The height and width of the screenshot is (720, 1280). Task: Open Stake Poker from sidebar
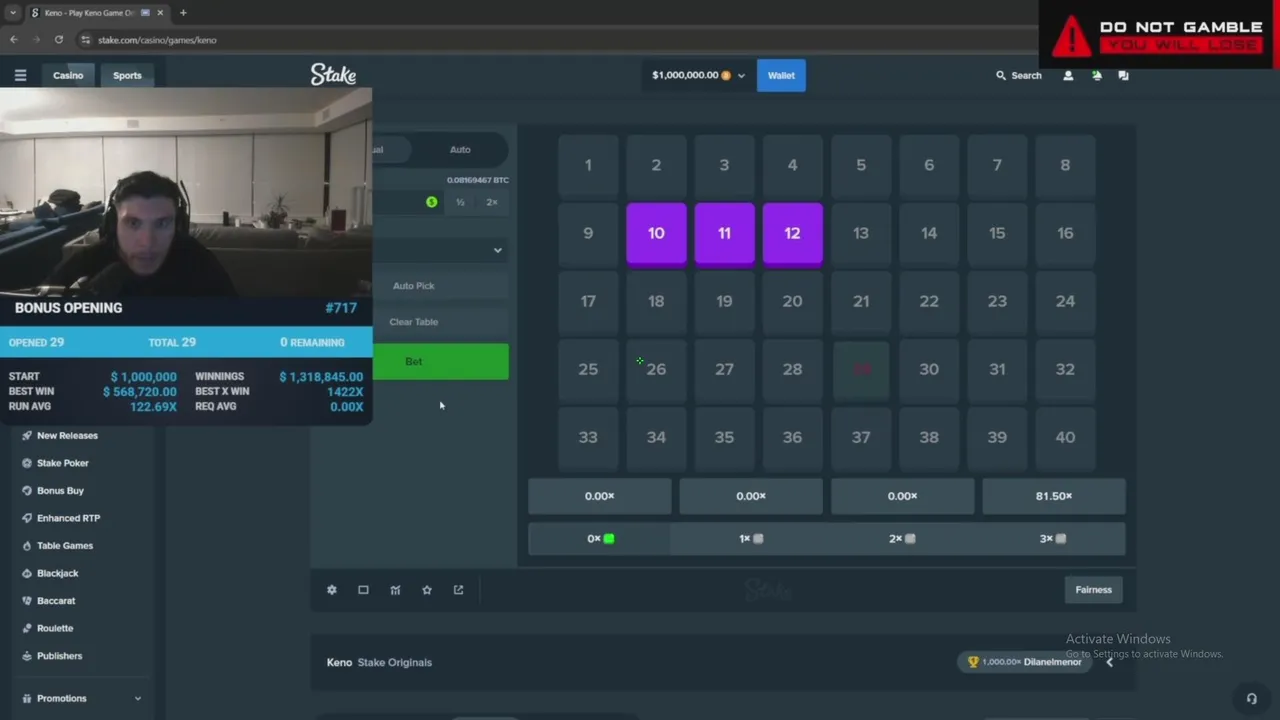click(x=63, y=463)
